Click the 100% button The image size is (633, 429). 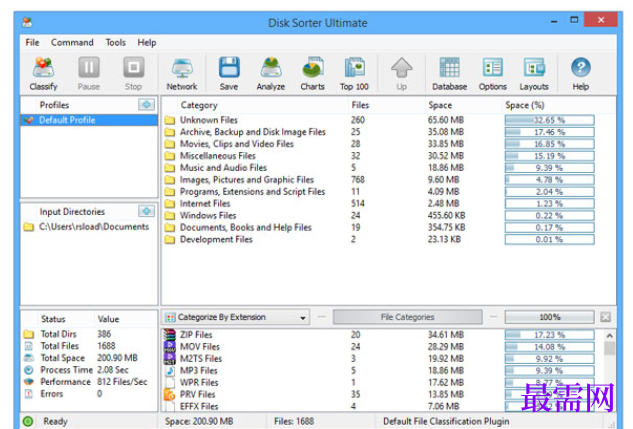click(x=549, y=317)
